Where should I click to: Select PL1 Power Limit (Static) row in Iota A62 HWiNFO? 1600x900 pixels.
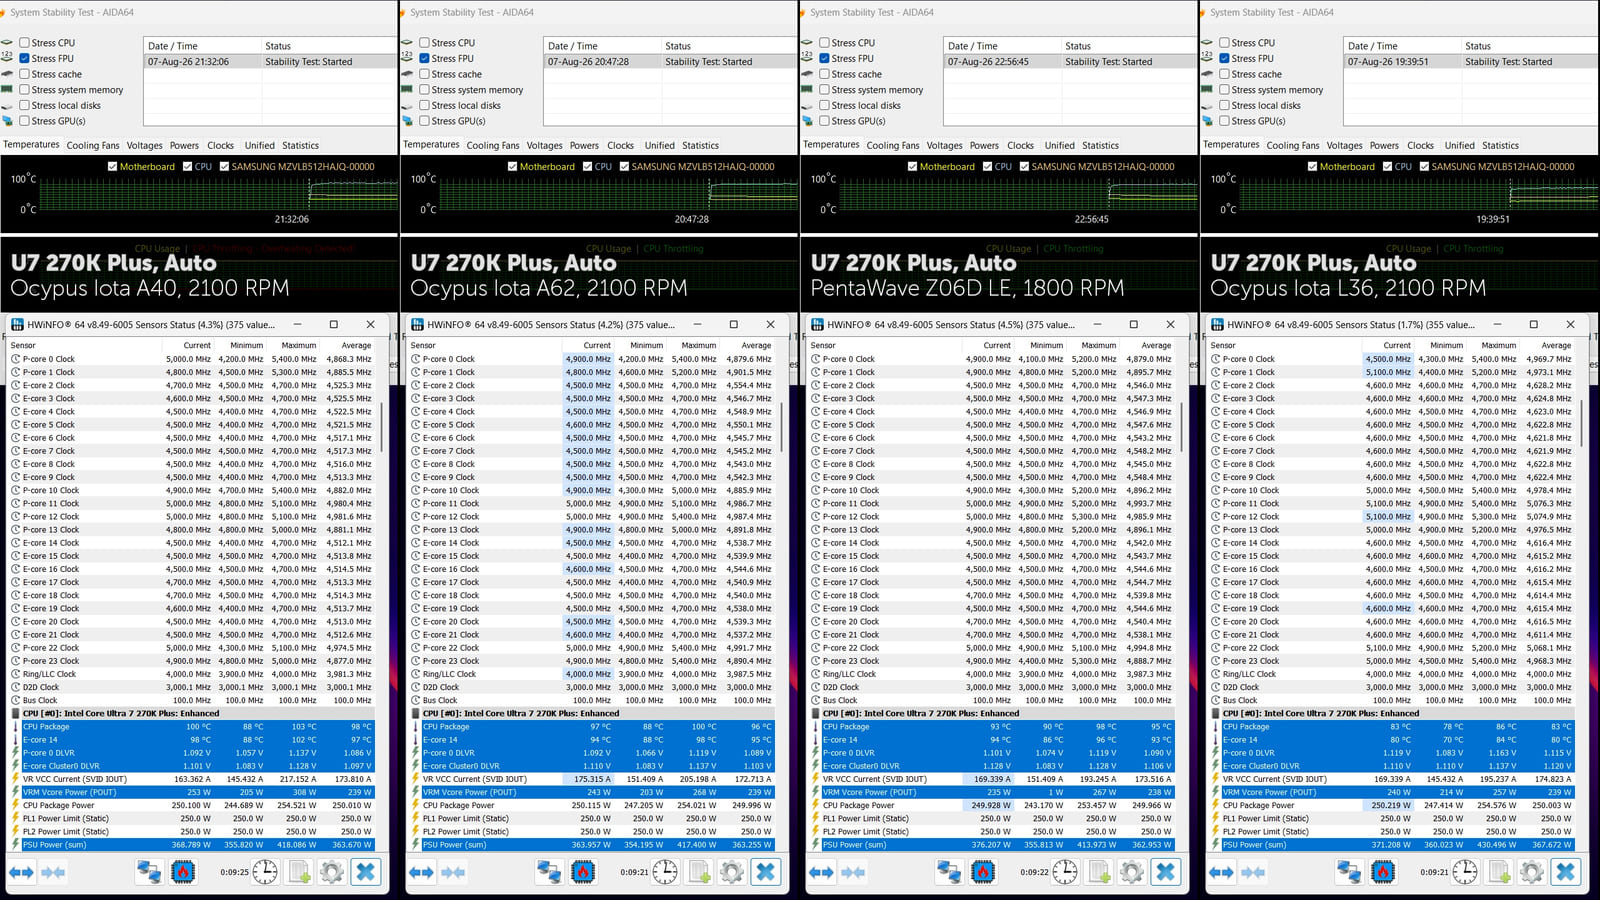point(591,818)
